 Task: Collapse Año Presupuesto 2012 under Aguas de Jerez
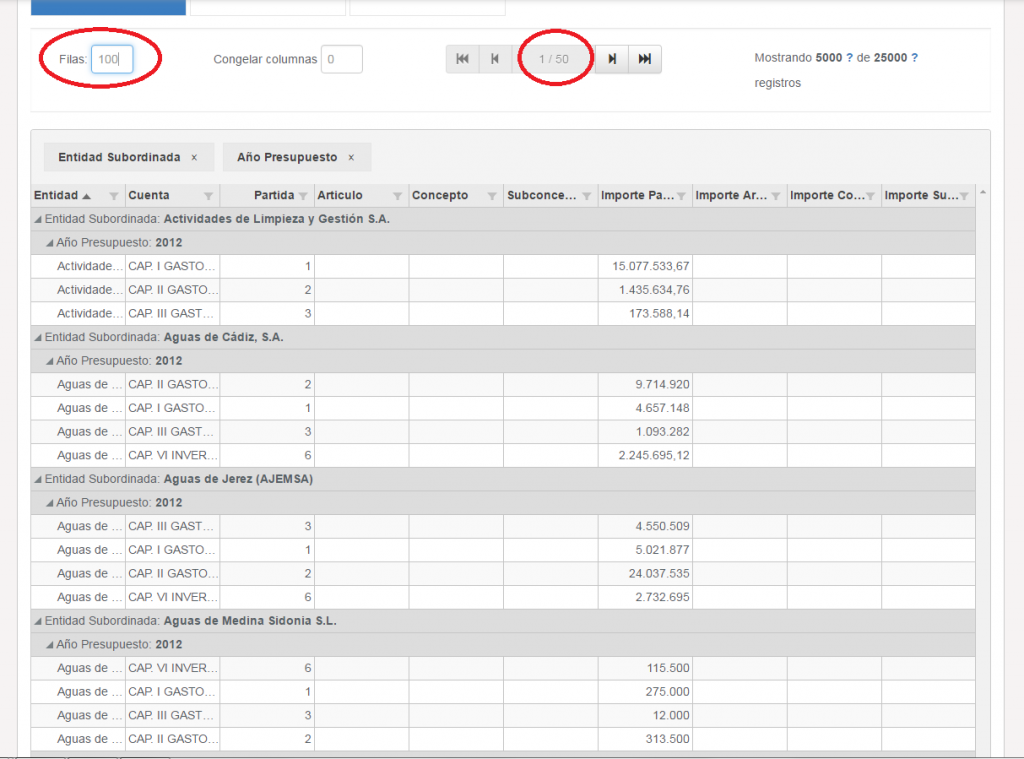(x=50, y=503)
